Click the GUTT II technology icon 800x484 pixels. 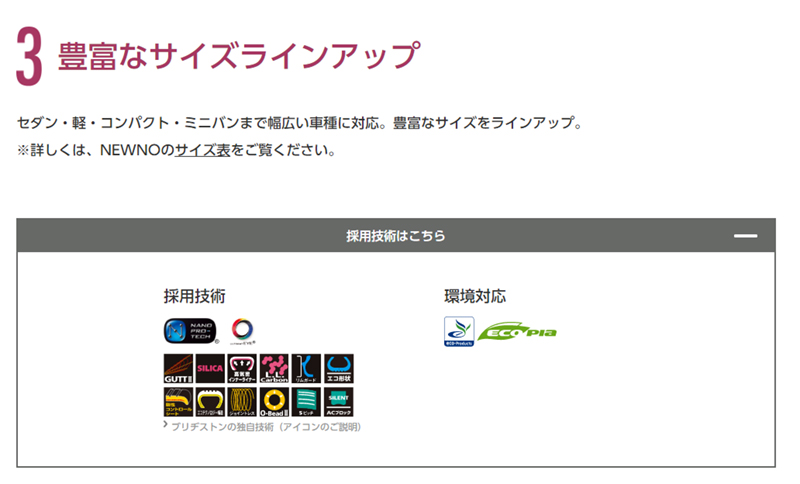(x=178, y=369)
